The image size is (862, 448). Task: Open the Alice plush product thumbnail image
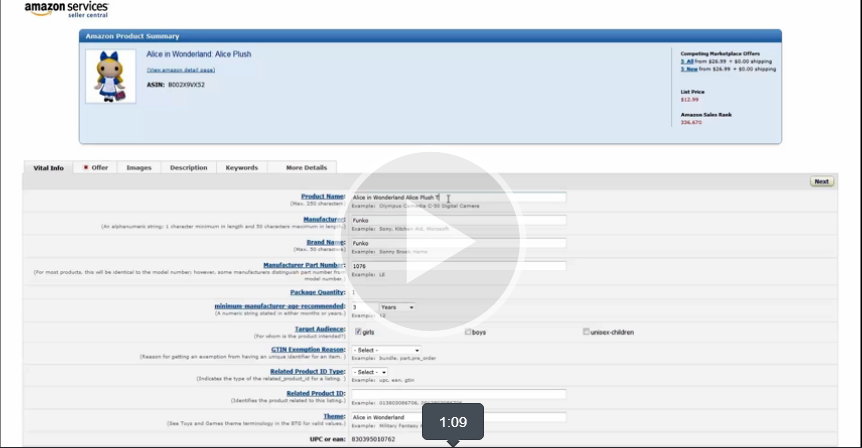110,76
